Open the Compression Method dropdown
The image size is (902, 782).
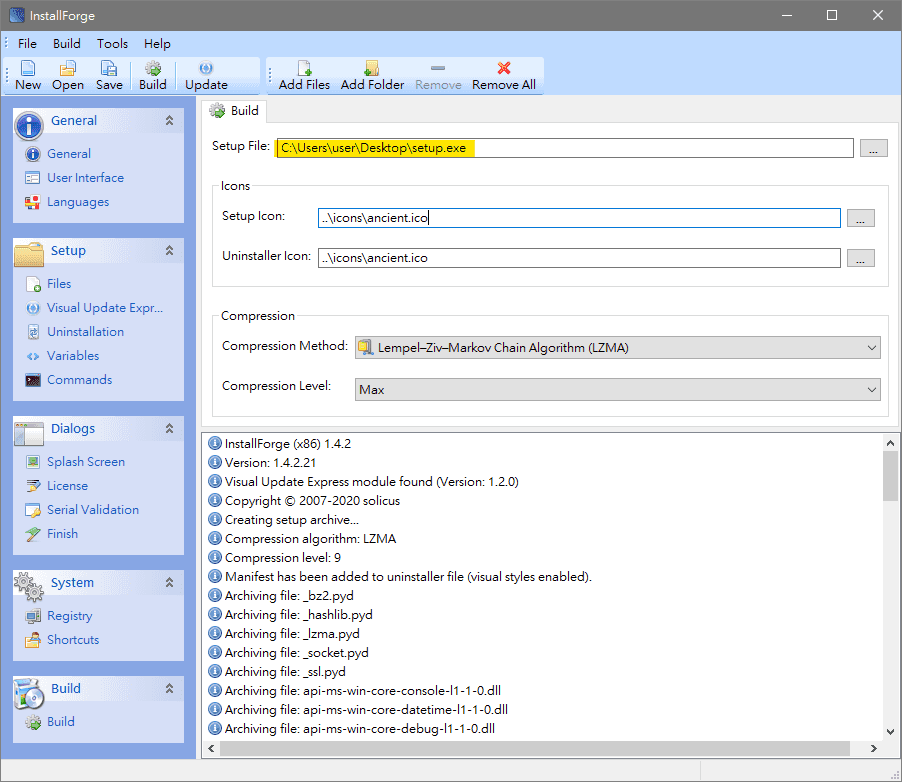(617, 348)
